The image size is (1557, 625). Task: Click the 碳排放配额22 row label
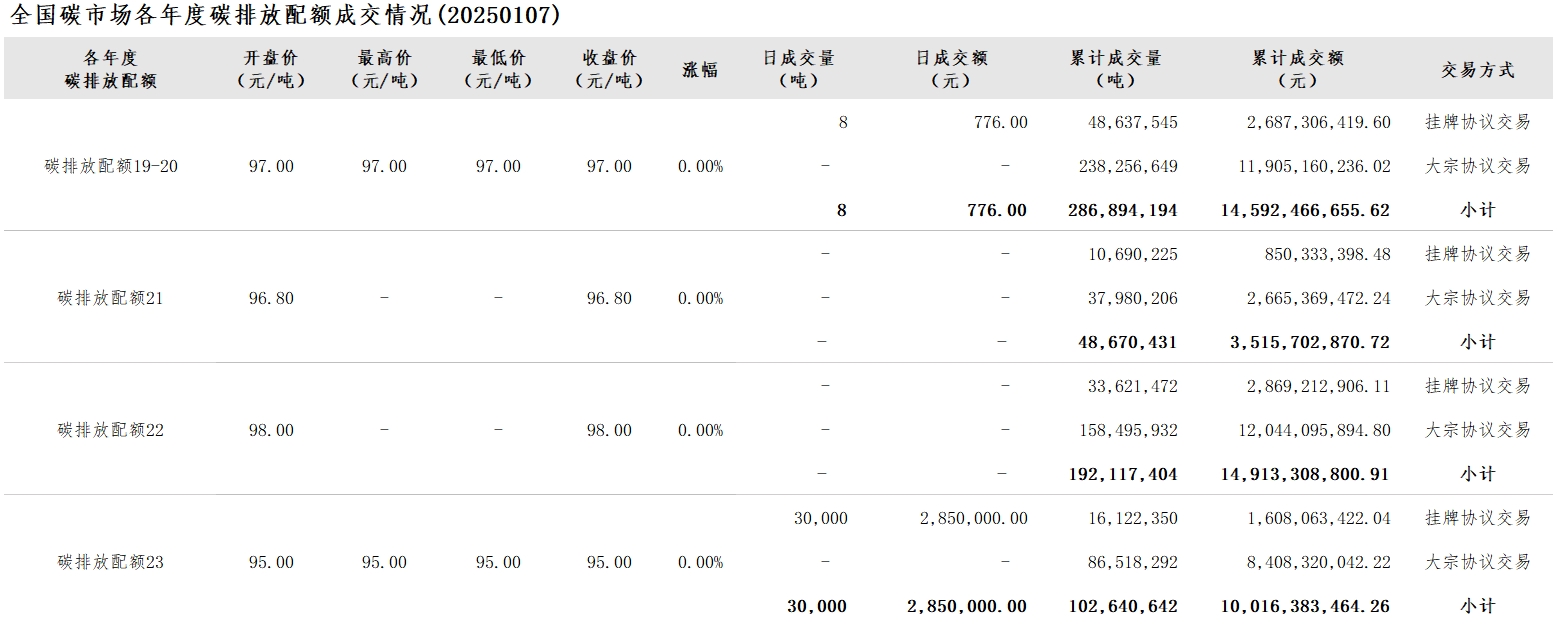click(111, 430)
